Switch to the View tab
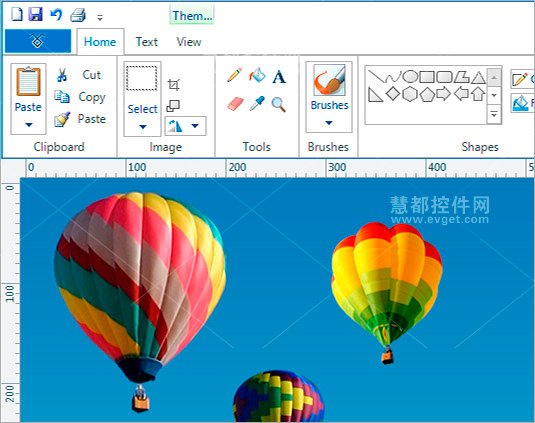This screenshot has height=423, width=535. coord(189,42)
